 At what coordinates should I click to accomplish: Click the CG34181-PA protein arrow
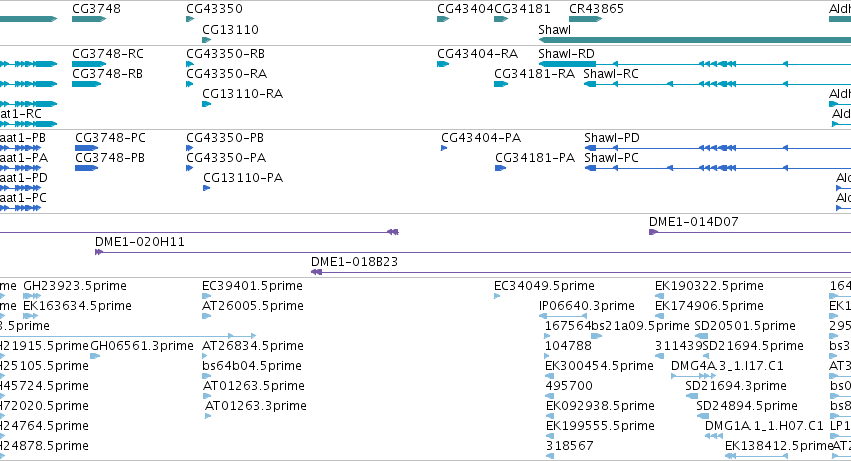pos(500,168)
